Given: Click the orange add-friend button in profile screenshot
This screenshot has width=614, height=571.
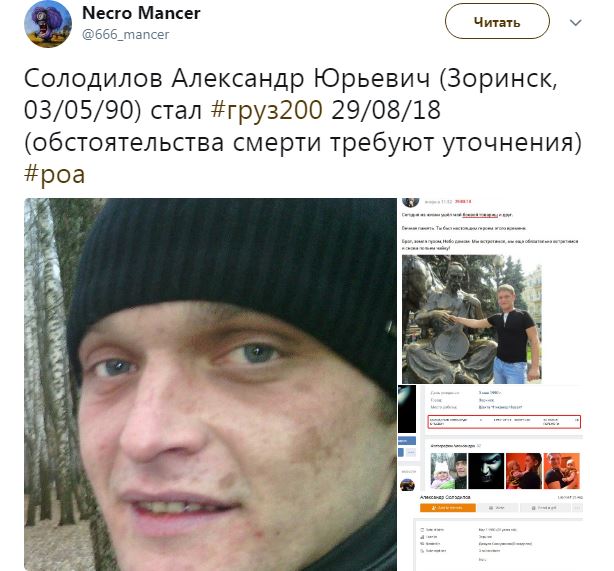Looking at the screenshot, I should coord(448,508).
